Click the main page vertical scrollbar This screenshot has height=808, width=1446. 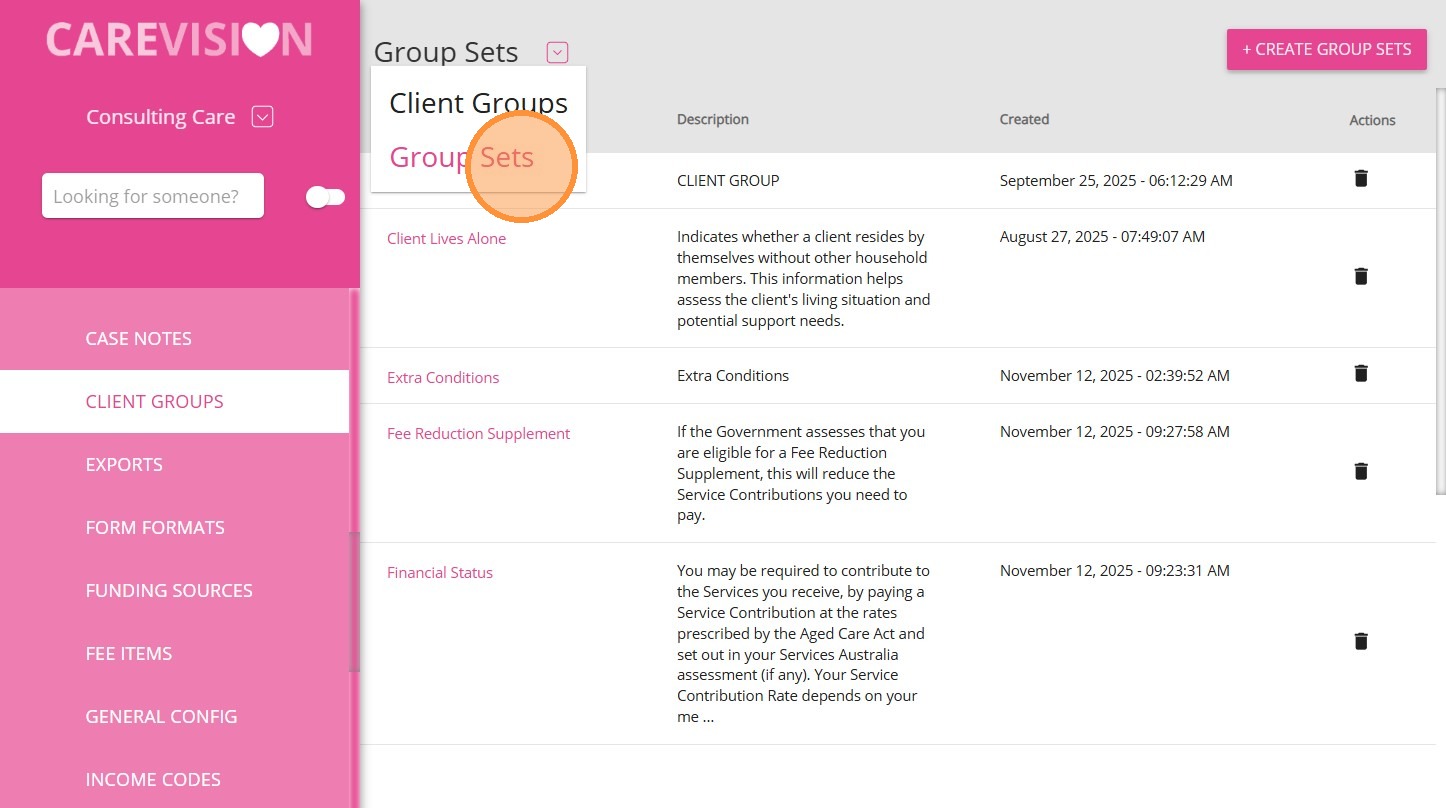1440,290
